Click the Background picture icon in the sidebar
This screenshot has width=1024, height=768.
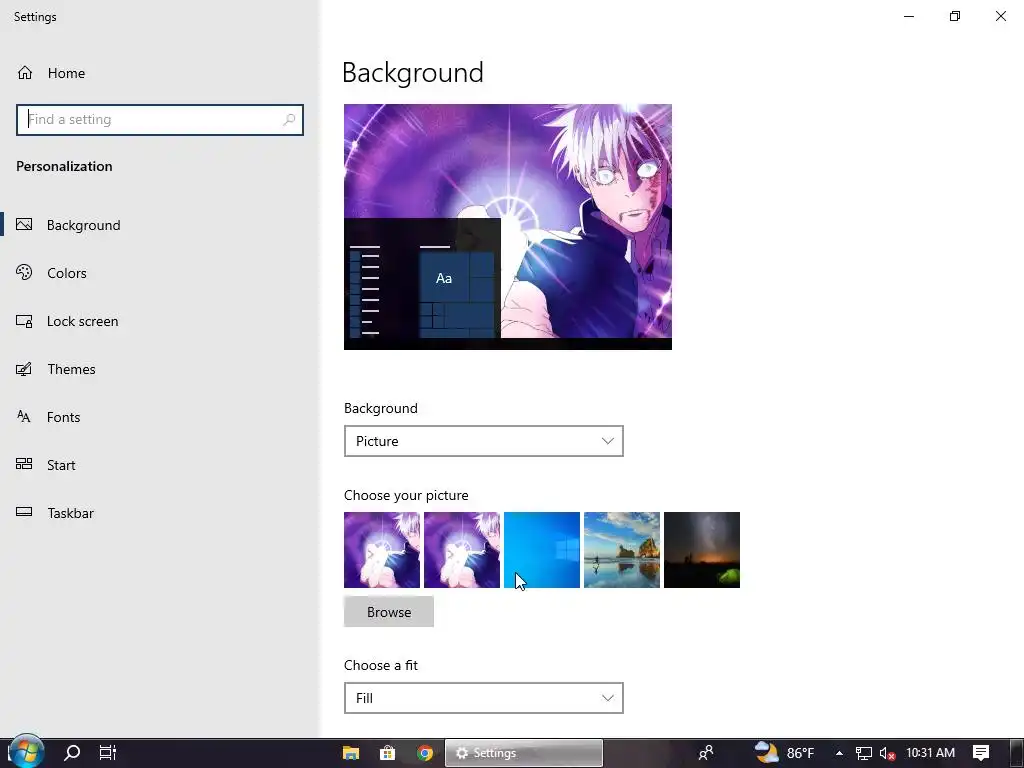[24, 225]
